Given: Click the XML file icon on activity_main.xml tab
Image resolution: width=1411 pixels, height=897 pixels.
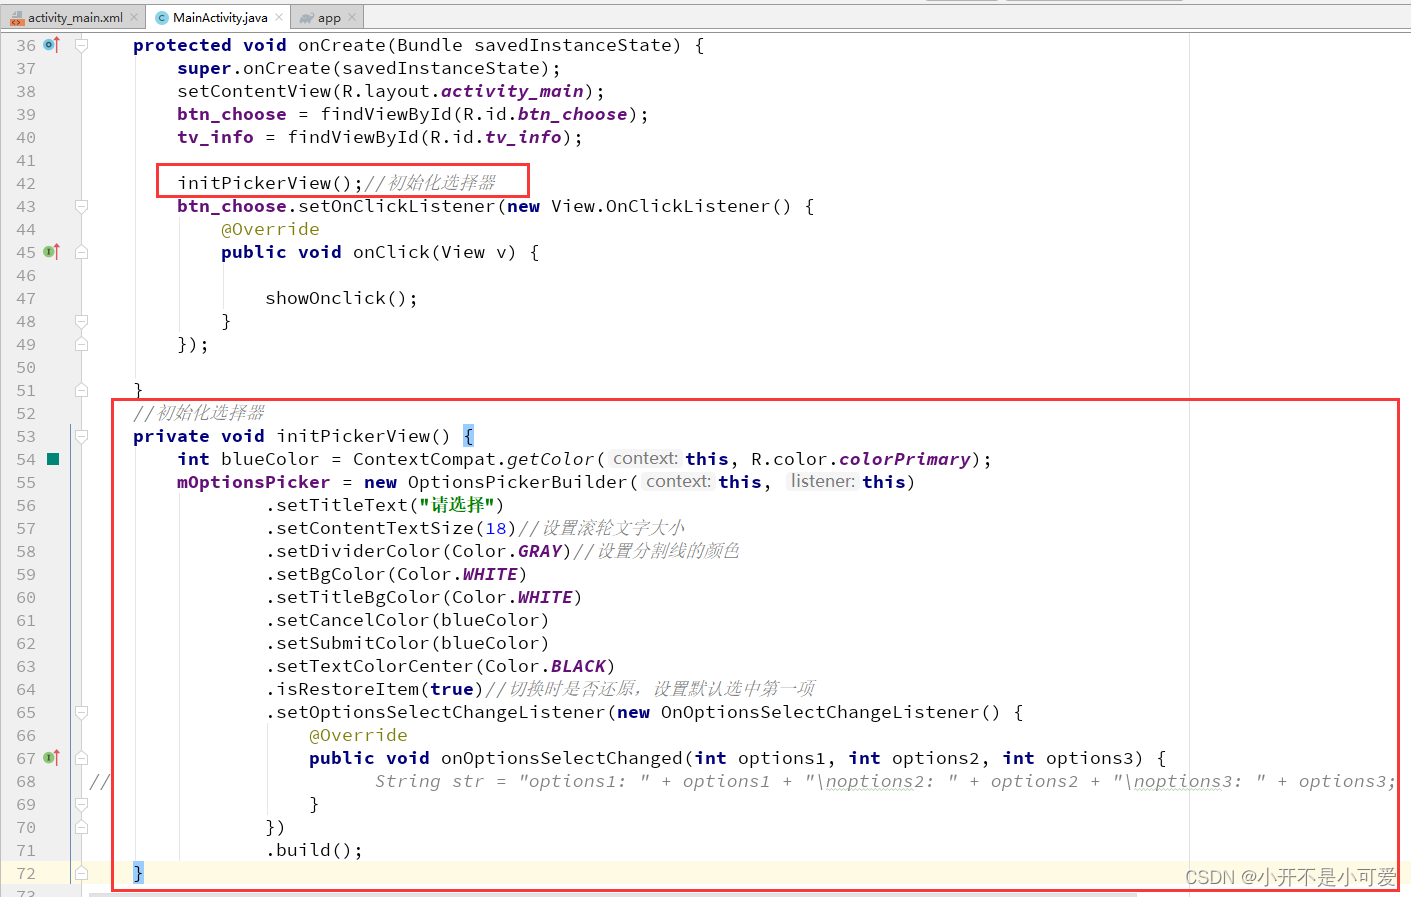Looking at the screenshot, I should 18,16.
